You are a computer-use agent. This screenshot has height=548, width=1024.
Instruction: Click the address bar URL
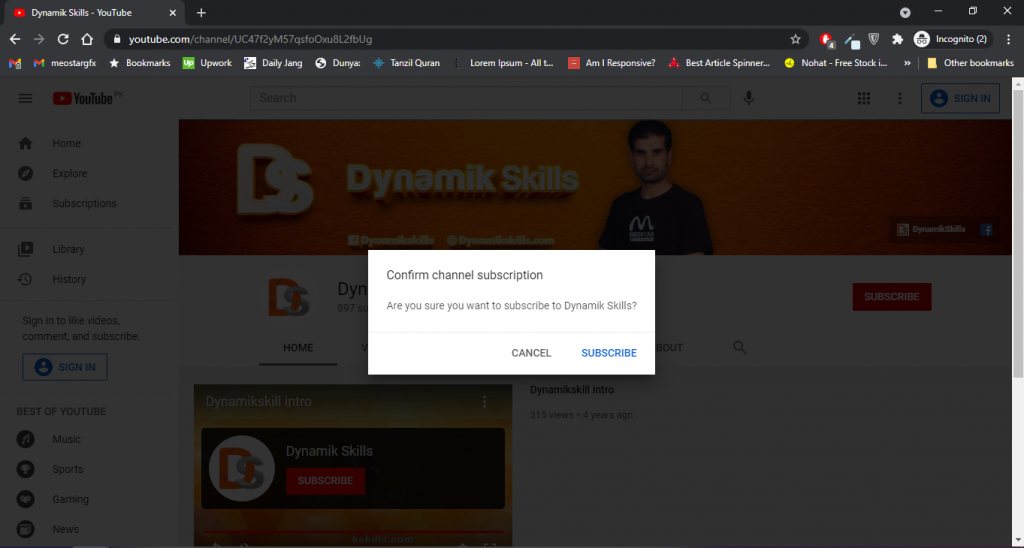[x=250, y=39]
